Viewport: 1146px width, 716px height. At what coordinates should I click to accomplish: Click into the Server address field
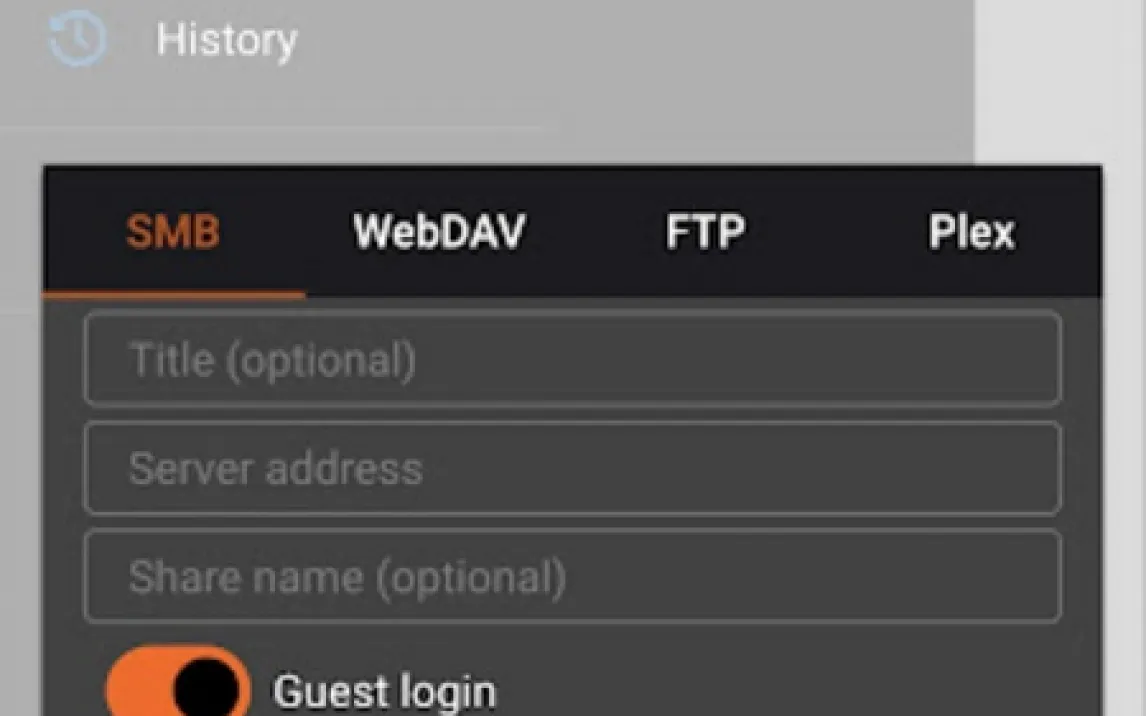572,469
